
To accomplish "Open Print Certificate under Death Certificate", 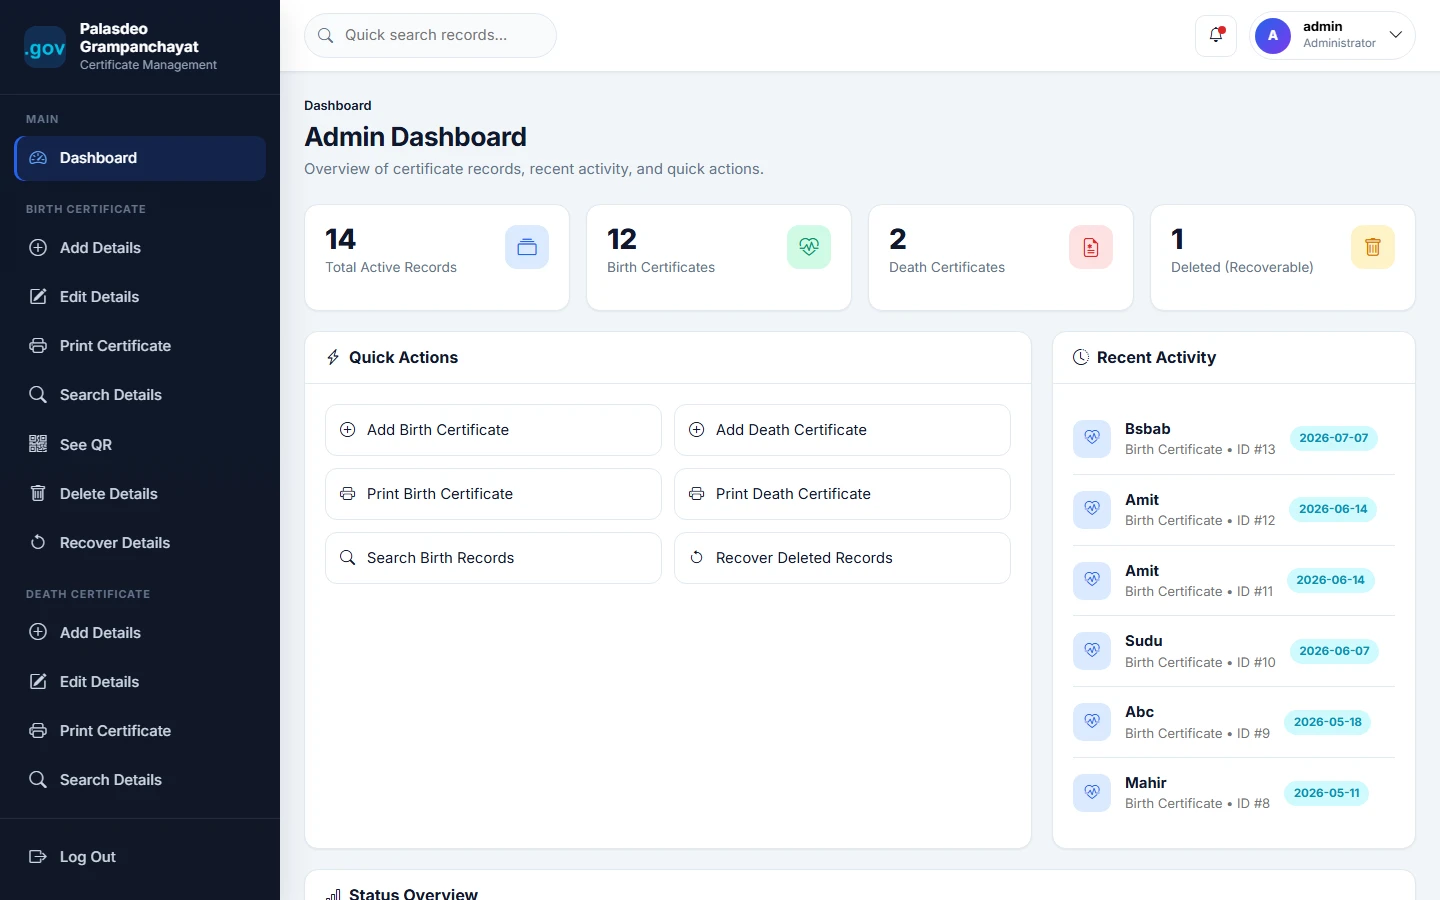I will click(x=140, y=731).
